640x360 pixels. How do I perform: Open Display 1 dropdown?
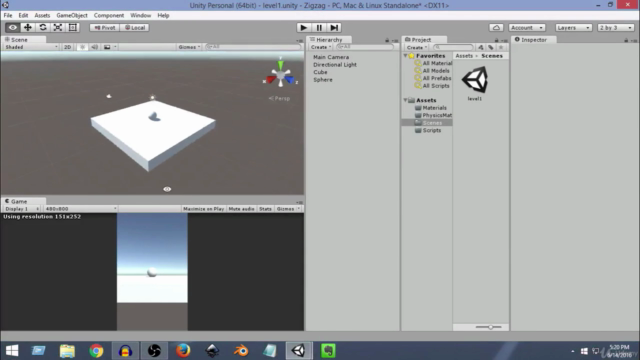[x=22, y=209]
